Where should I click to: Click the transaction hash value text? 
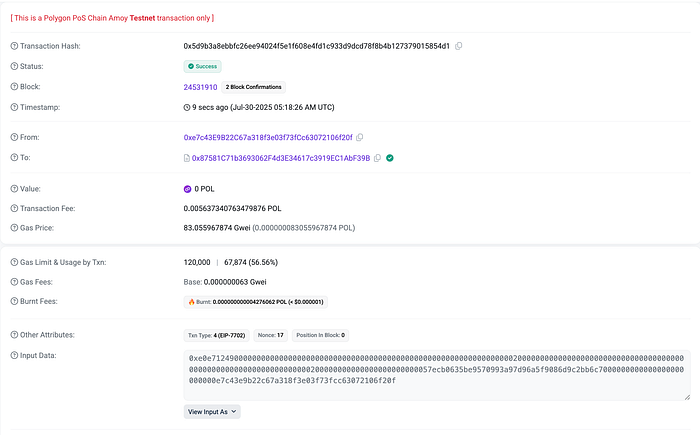coord(317,46)
